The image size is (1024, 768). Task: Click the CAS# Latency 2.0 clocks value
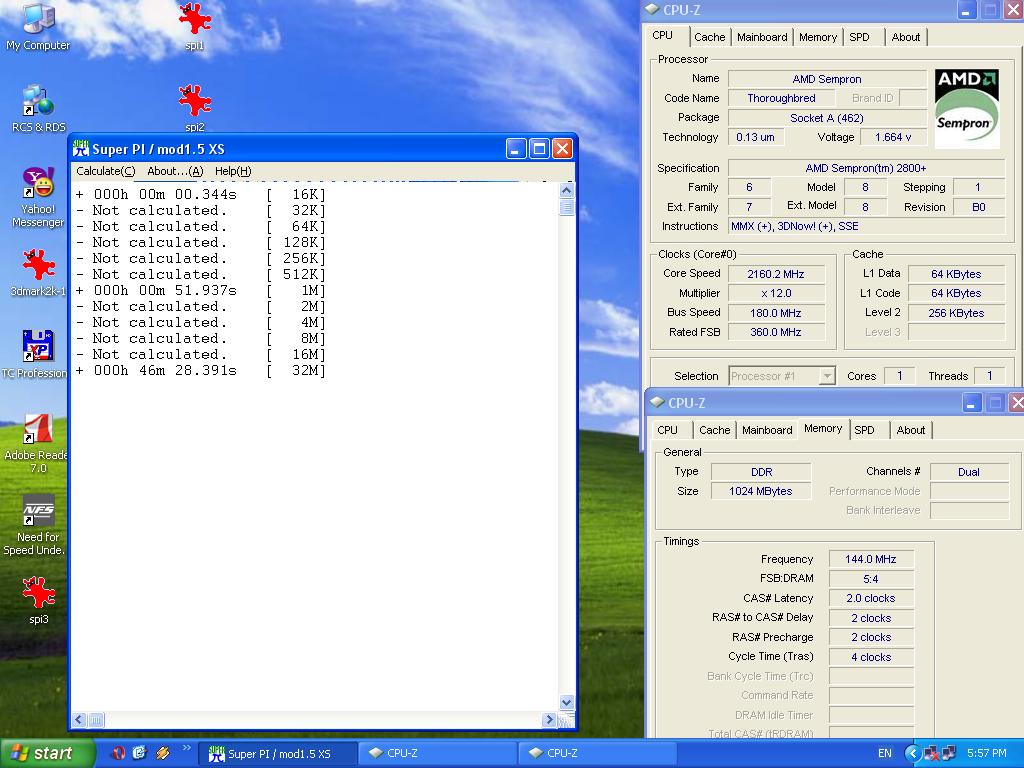(x=871, y=598)
